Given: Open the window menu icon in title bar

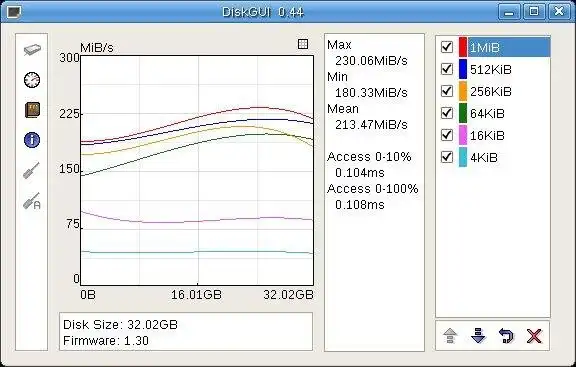Looking at the screenshot, I should tap(14, 12).
